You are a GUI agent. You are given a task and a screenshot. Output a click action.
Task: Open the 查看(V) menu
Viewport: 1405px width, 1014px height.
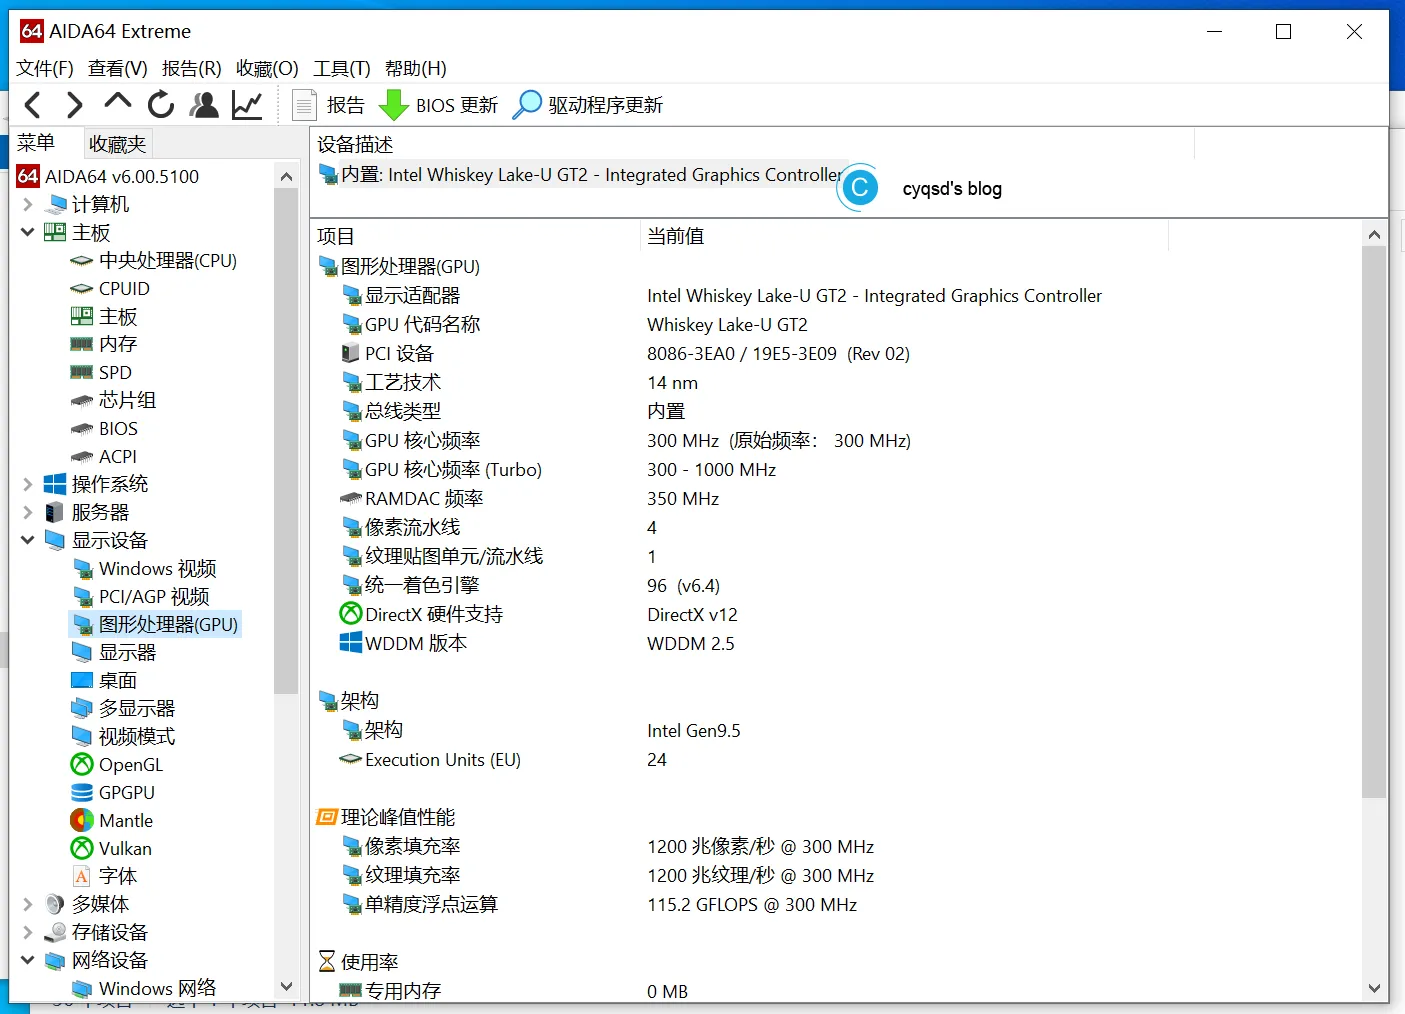coord(118,68)
